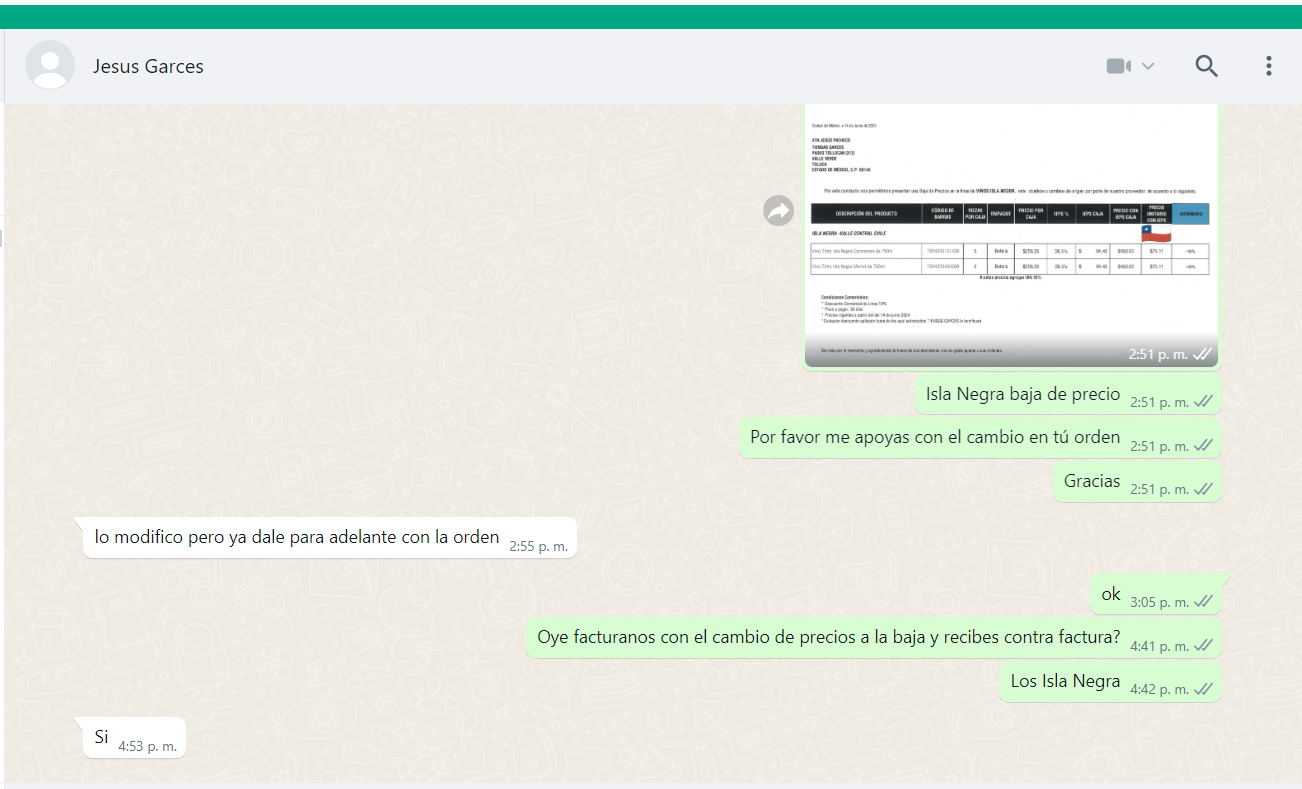This screenshot has height=789, width=1302.
Task: Click the "Por favor me apoyas" message bubble
Action: (934, 438)
